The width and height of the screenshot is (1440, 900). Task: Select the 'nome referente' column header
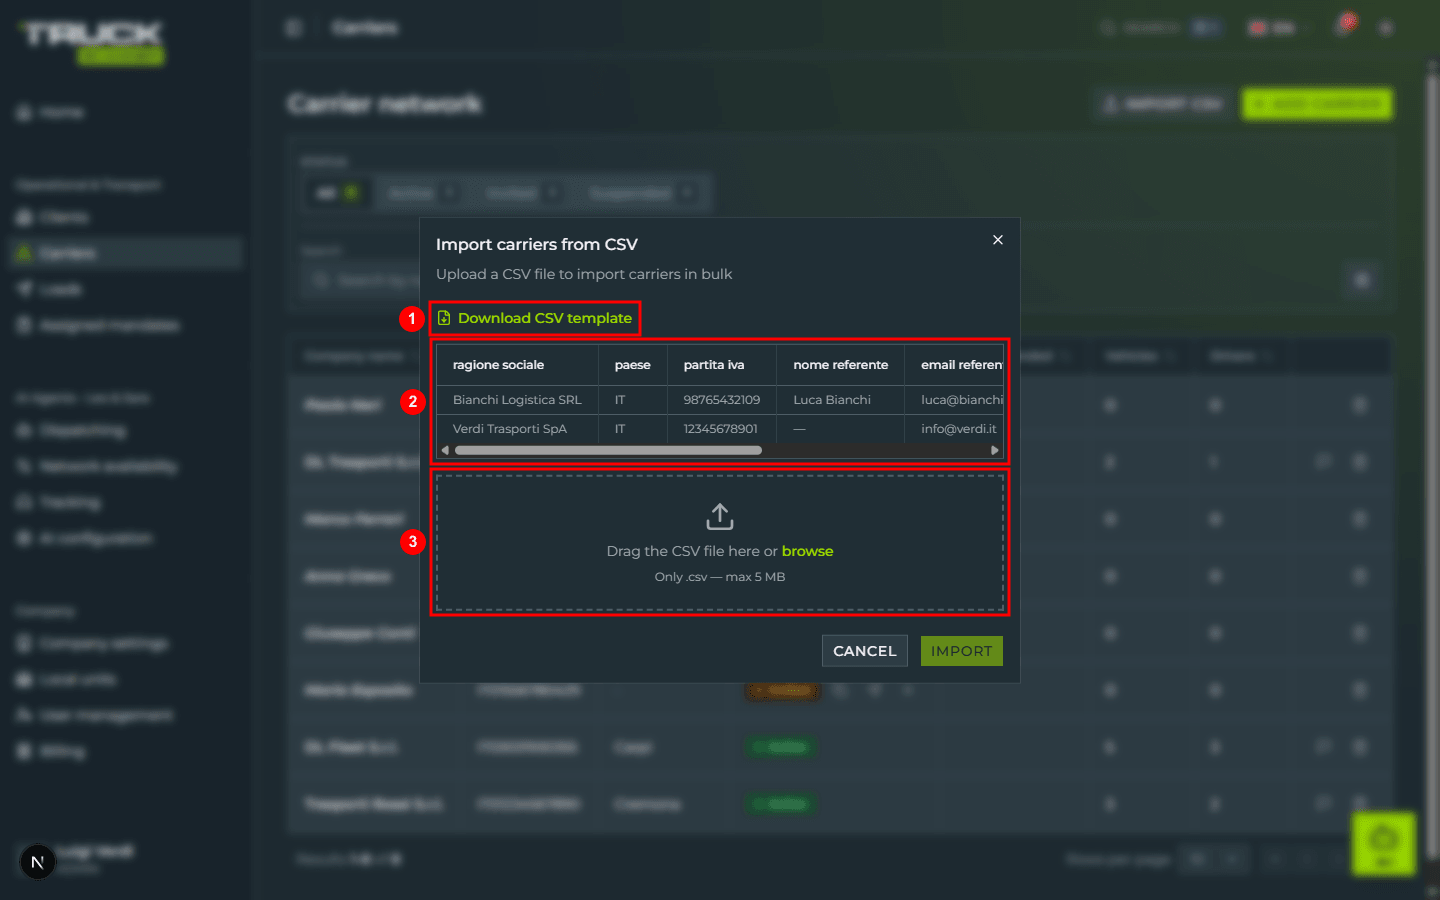pos(840,365)
